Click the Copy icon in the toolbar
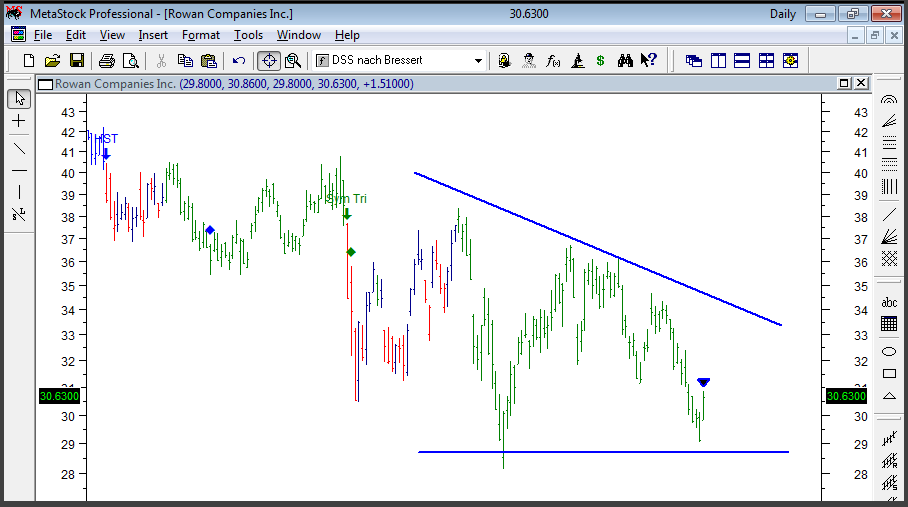This screenshot has width=908, height=507. click(x=185, y=60)
